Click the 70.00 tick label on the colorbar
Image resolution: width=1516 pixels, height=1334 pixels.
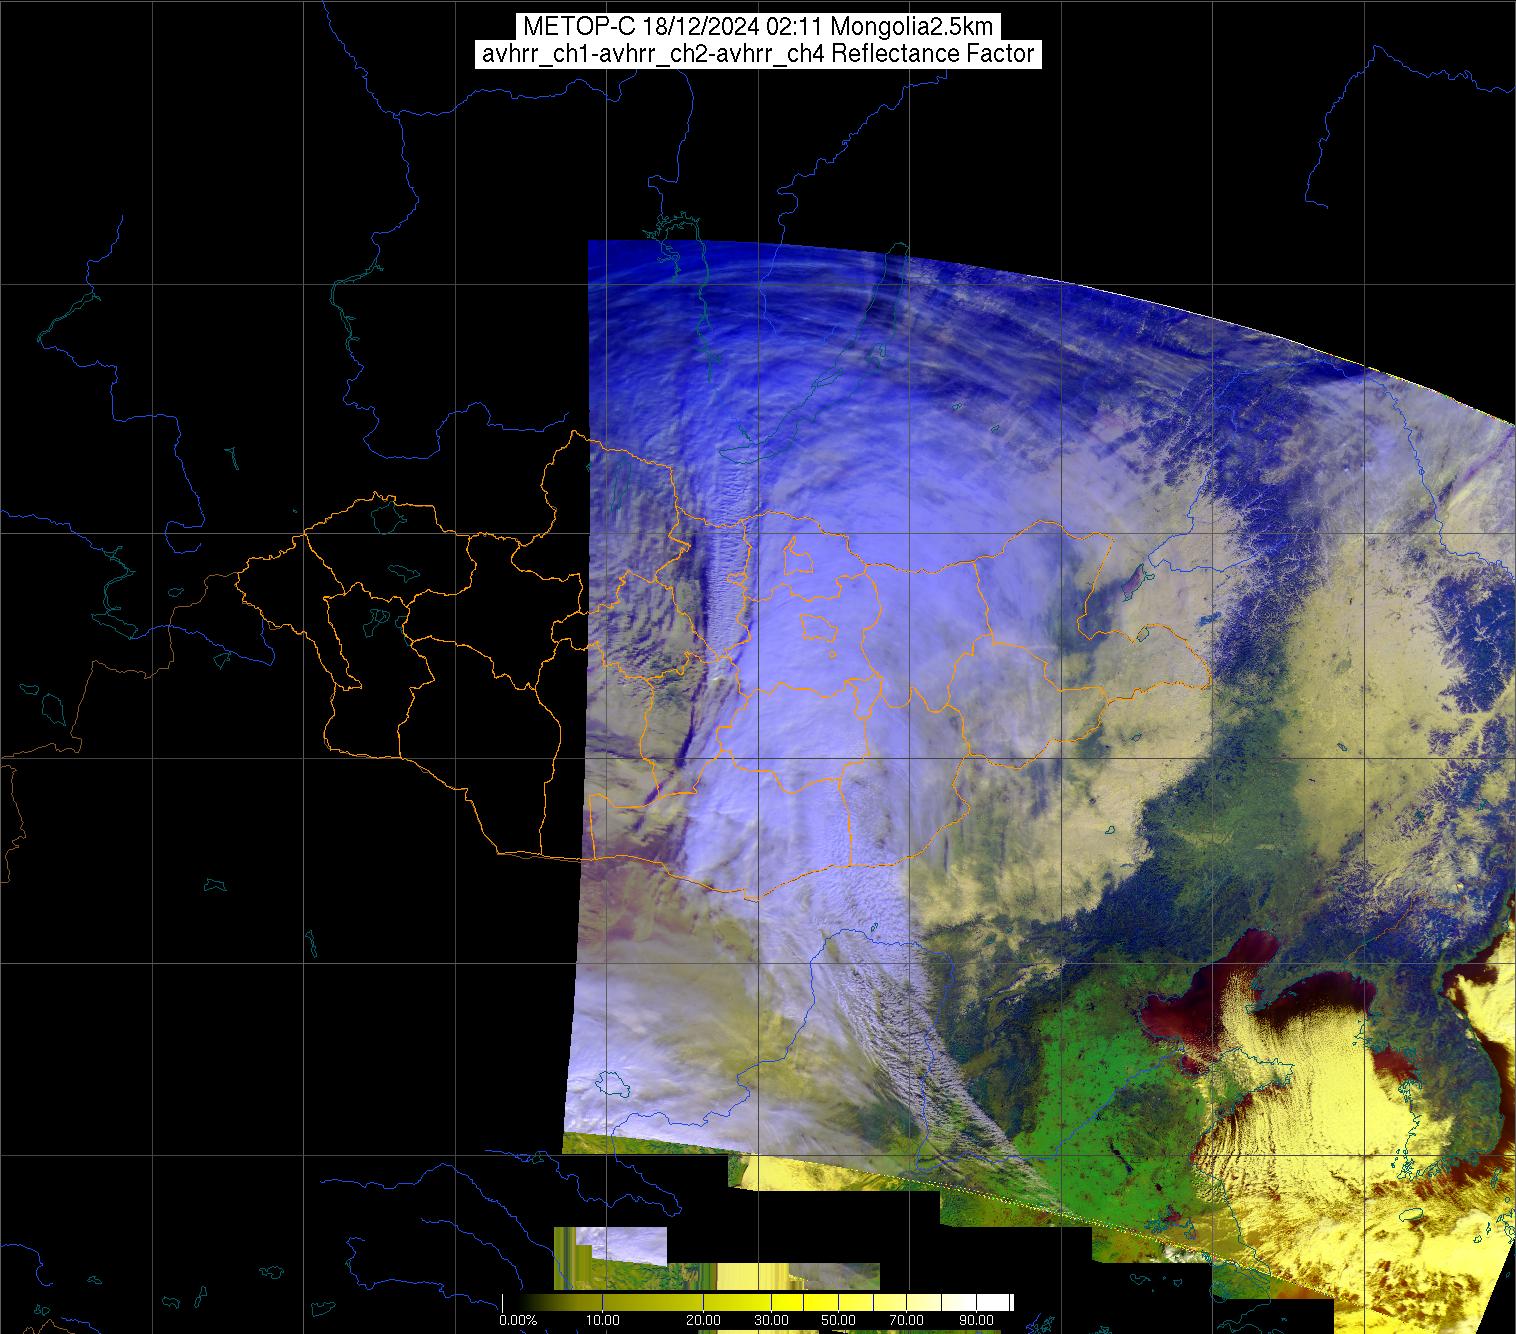tap(906, 1321)
